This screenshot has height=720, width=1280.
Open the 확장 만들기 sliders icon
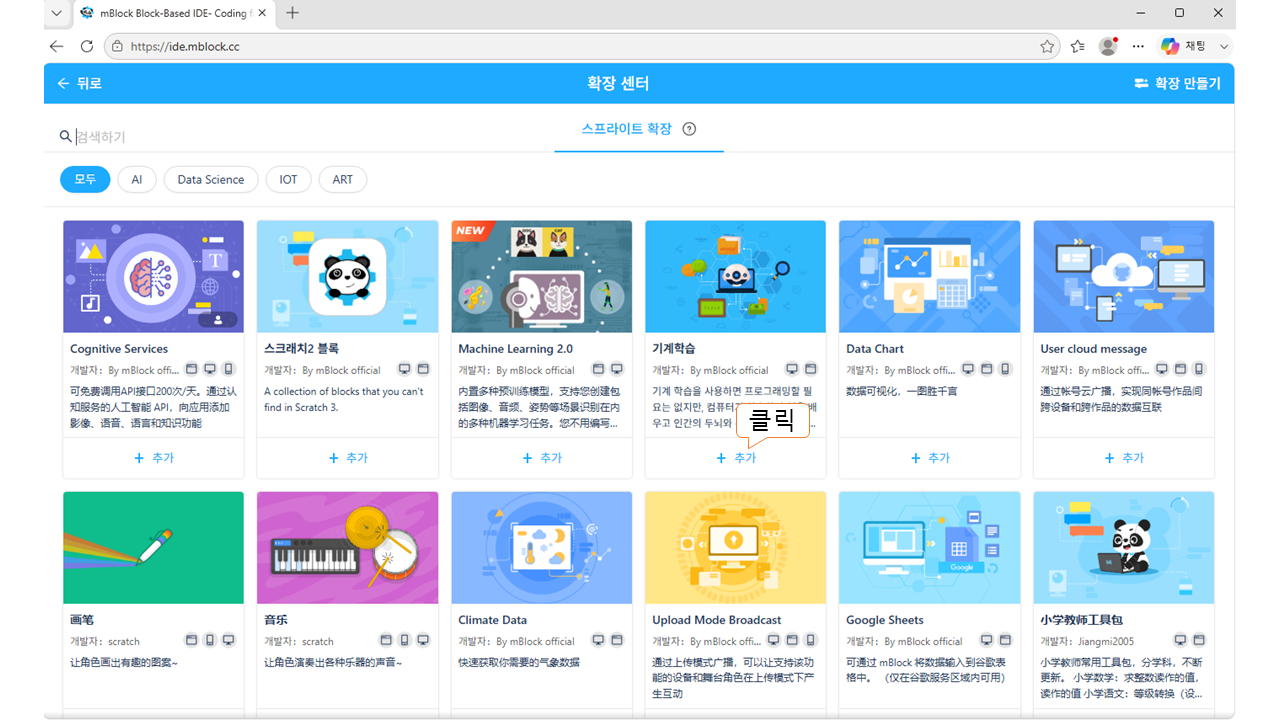click(x=1141, y=84)
